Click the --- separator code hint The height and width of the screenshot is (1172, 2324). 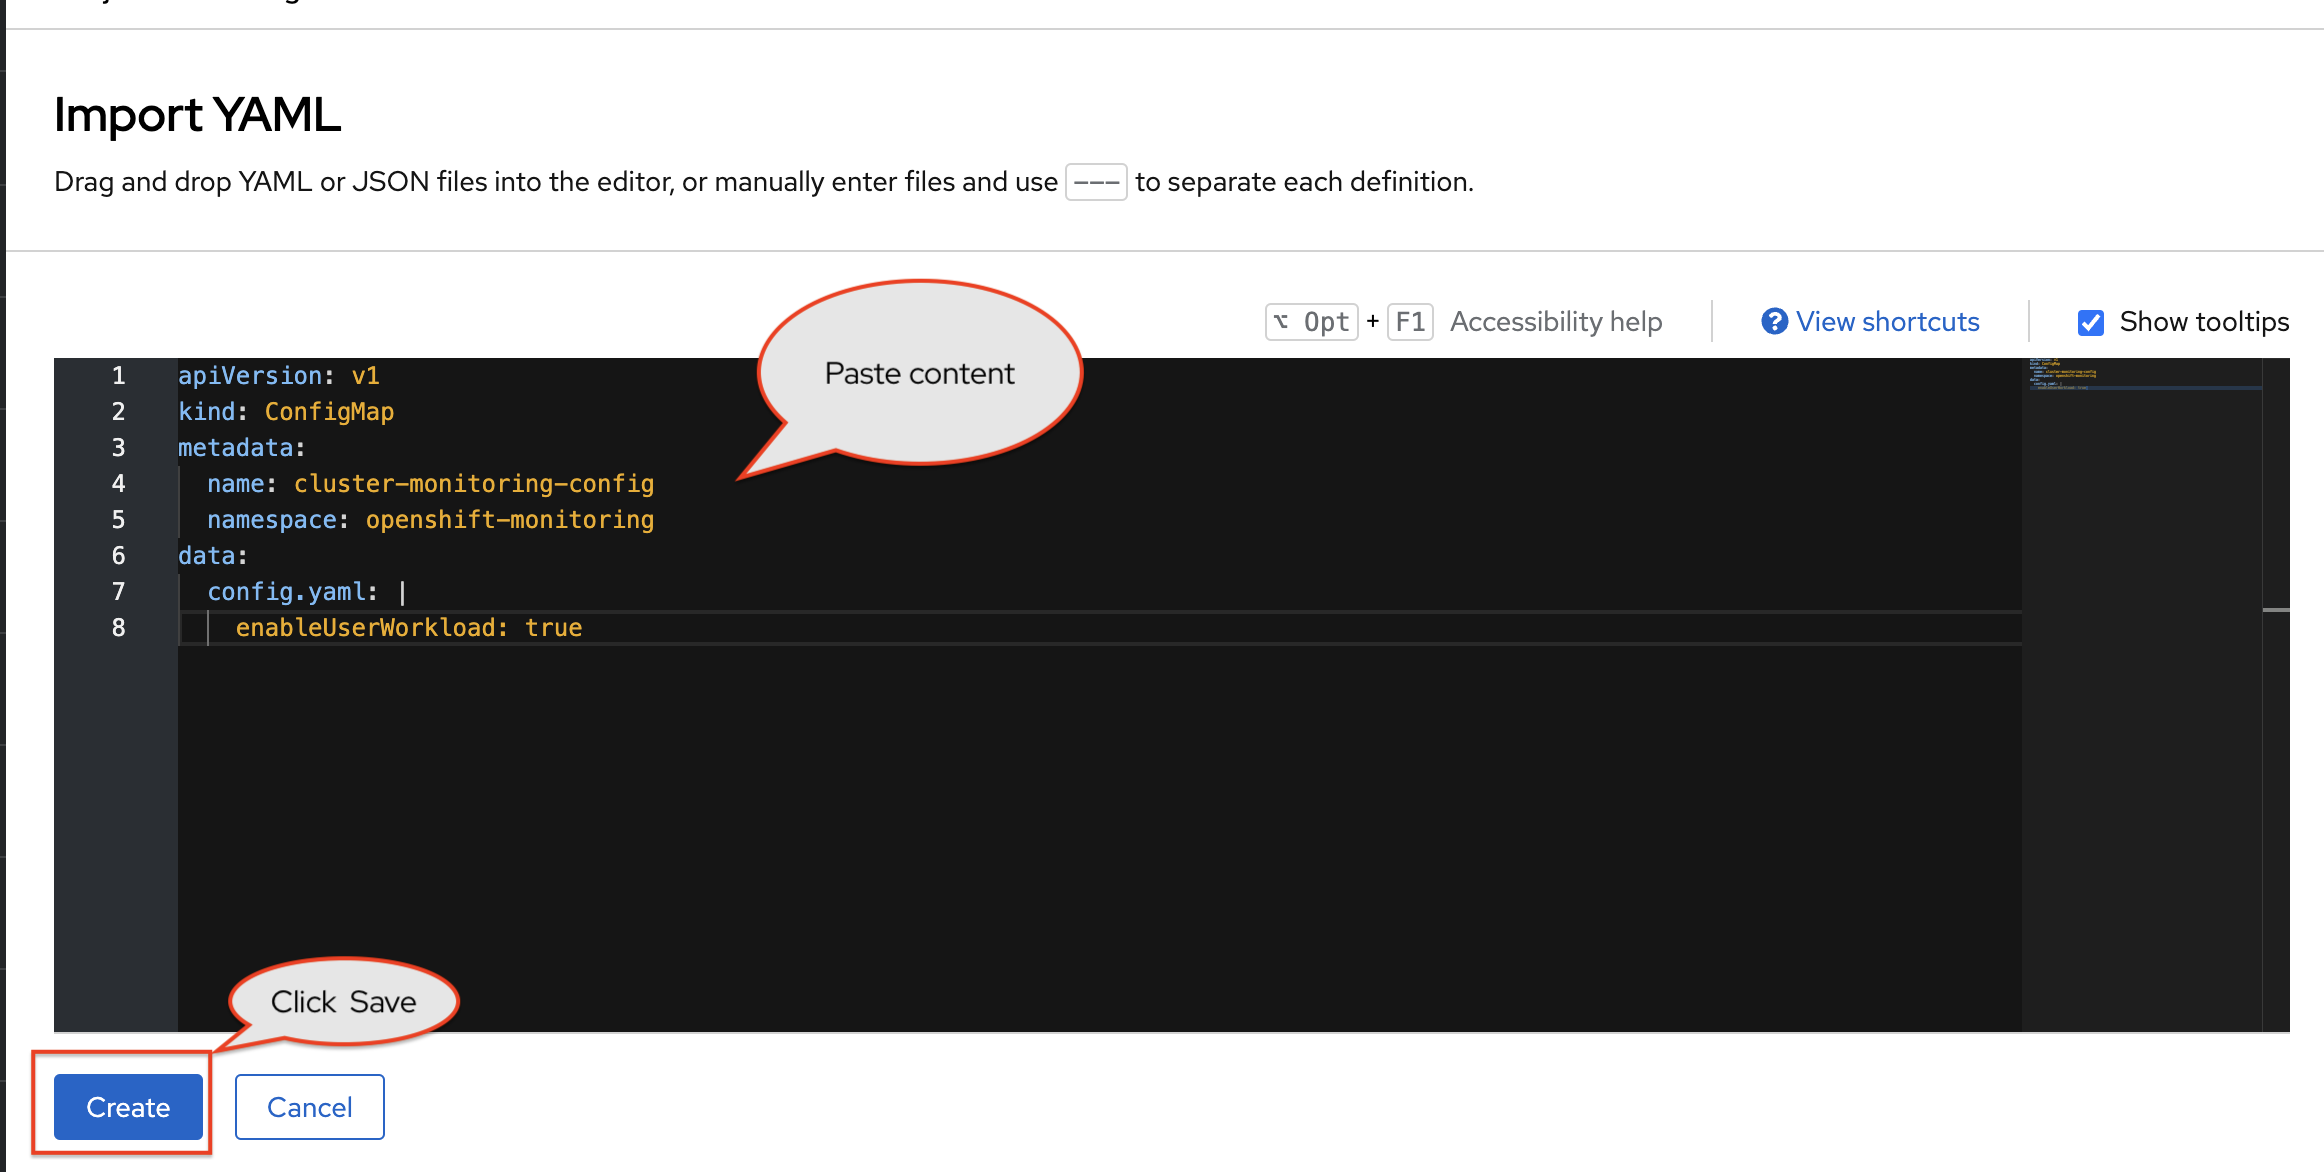[x=1096, y=182]
